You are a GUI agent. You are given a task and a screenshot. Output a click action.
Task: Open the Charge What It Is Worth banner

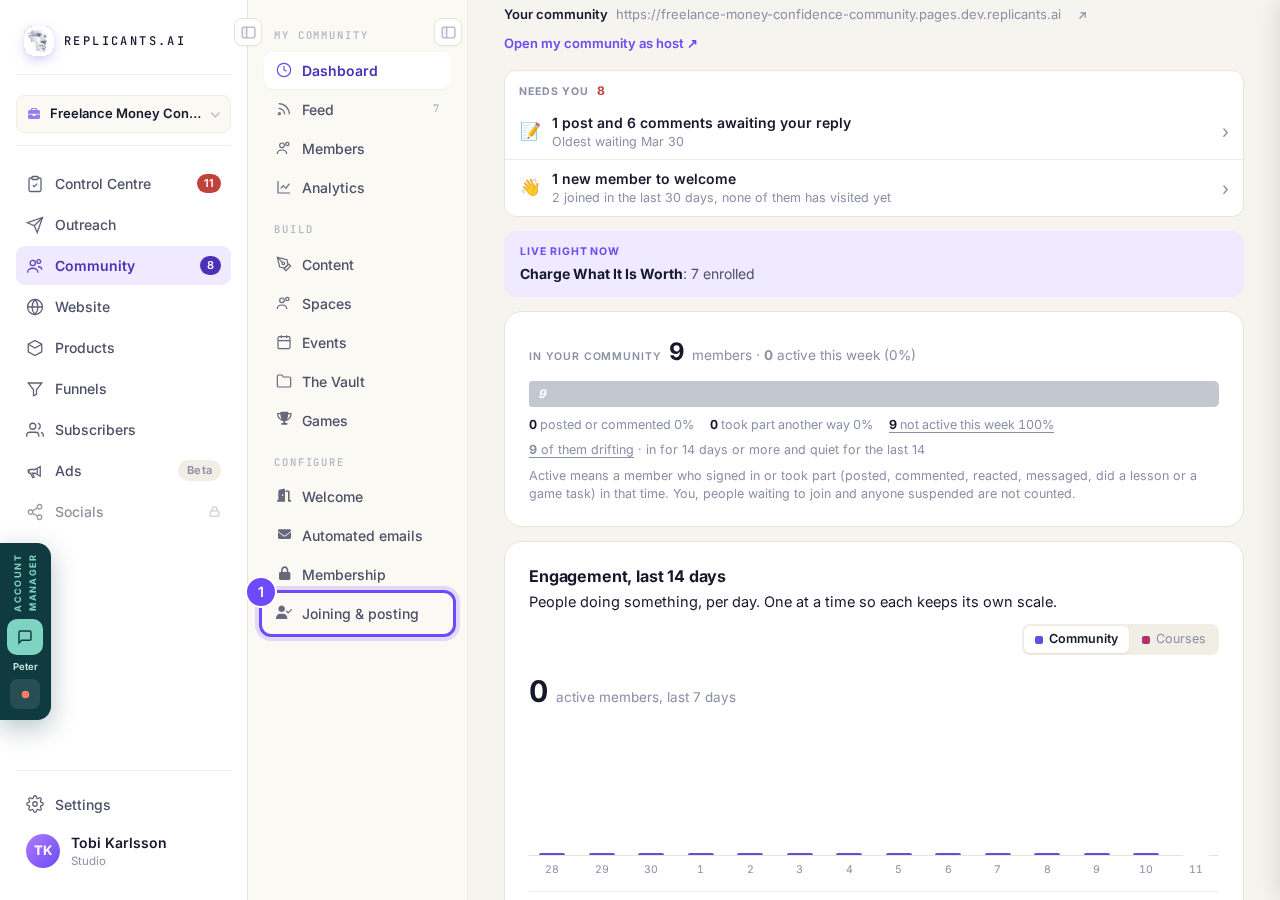click(874, 264)
